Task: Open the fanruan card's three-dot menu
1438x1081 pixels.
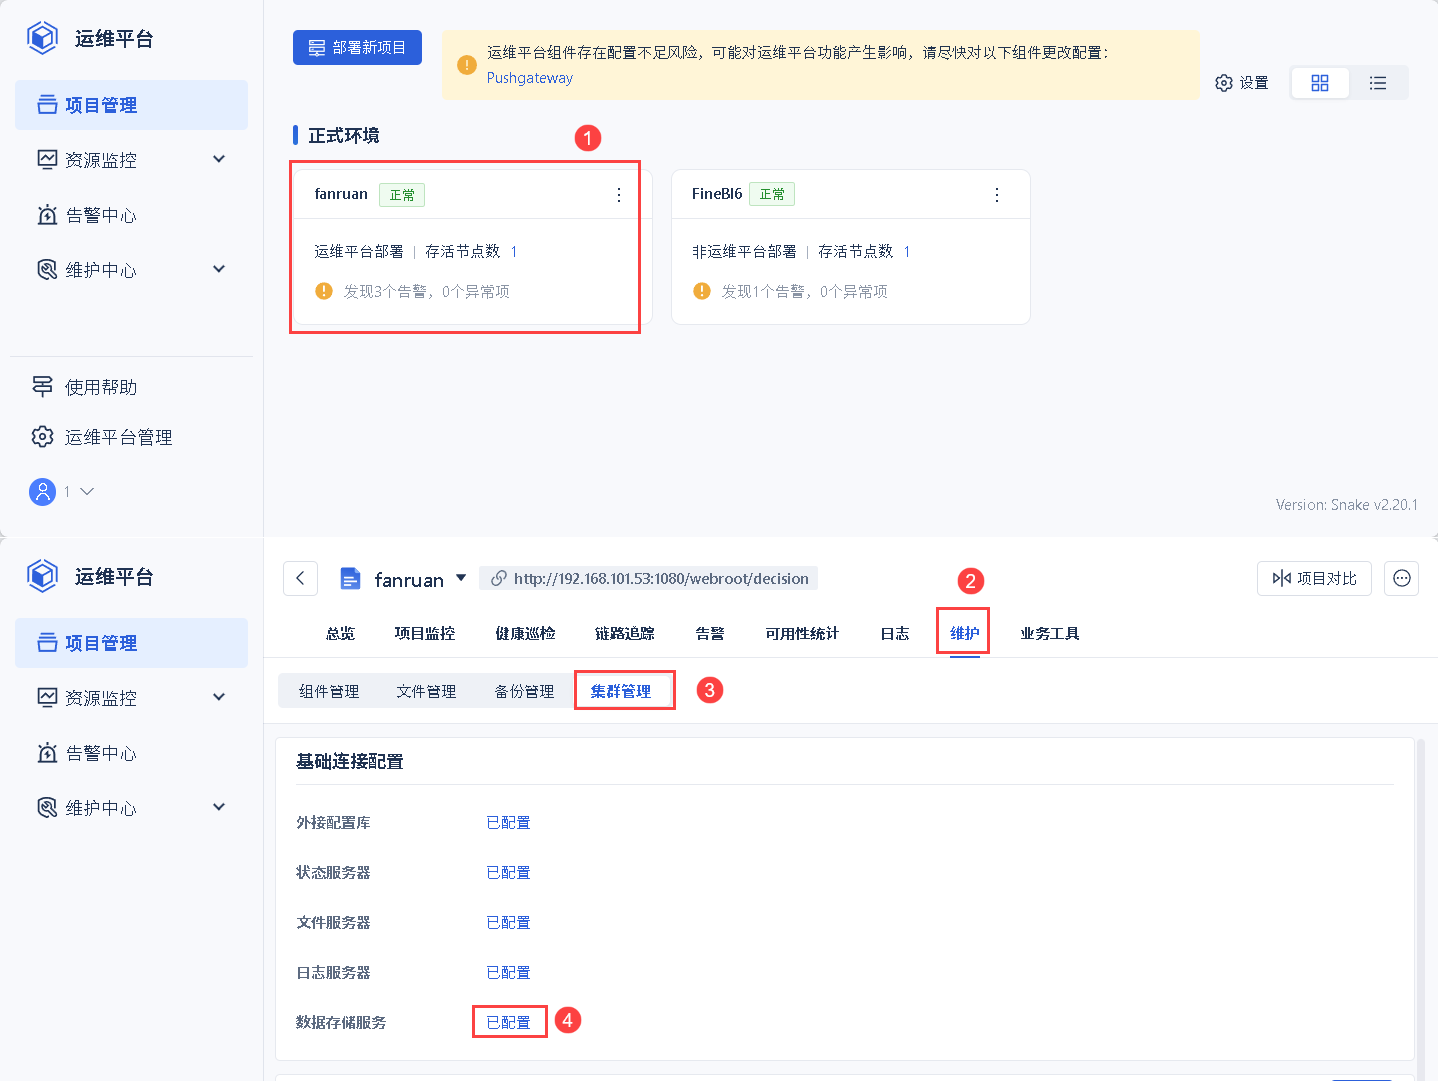Action: [x=618, y=194]
